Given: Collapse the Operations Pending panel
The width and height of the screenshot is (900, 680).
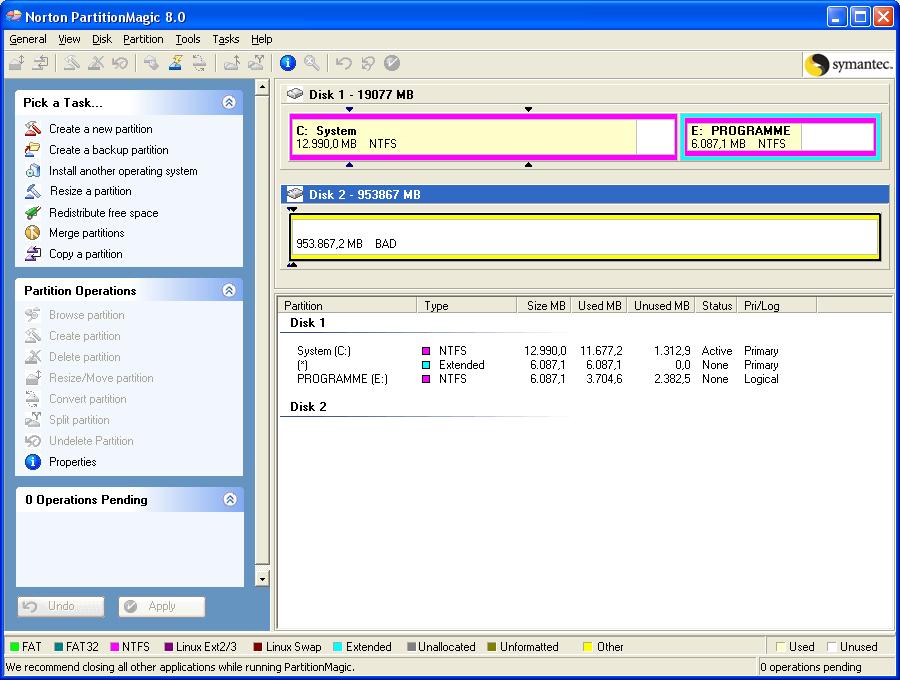Looking at the screenshot, I should [x=230, y=499].
